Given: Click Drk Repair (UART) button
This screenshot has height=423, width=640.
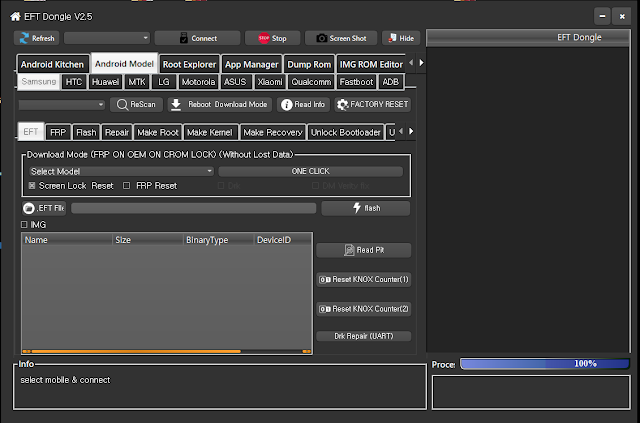Looking at the screenshot, I should click(x=364, y=336).
